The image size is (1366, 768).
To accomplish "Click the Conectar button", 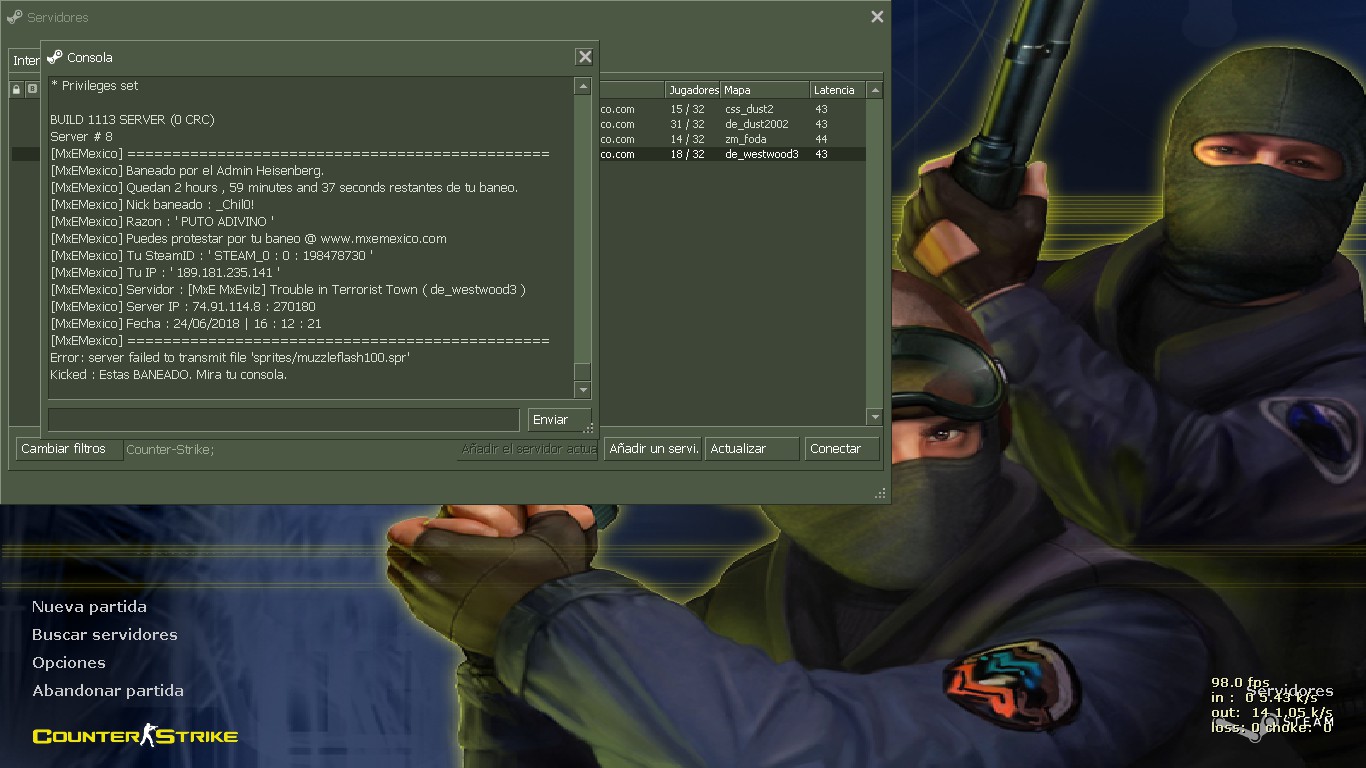I will pos(842,449).
